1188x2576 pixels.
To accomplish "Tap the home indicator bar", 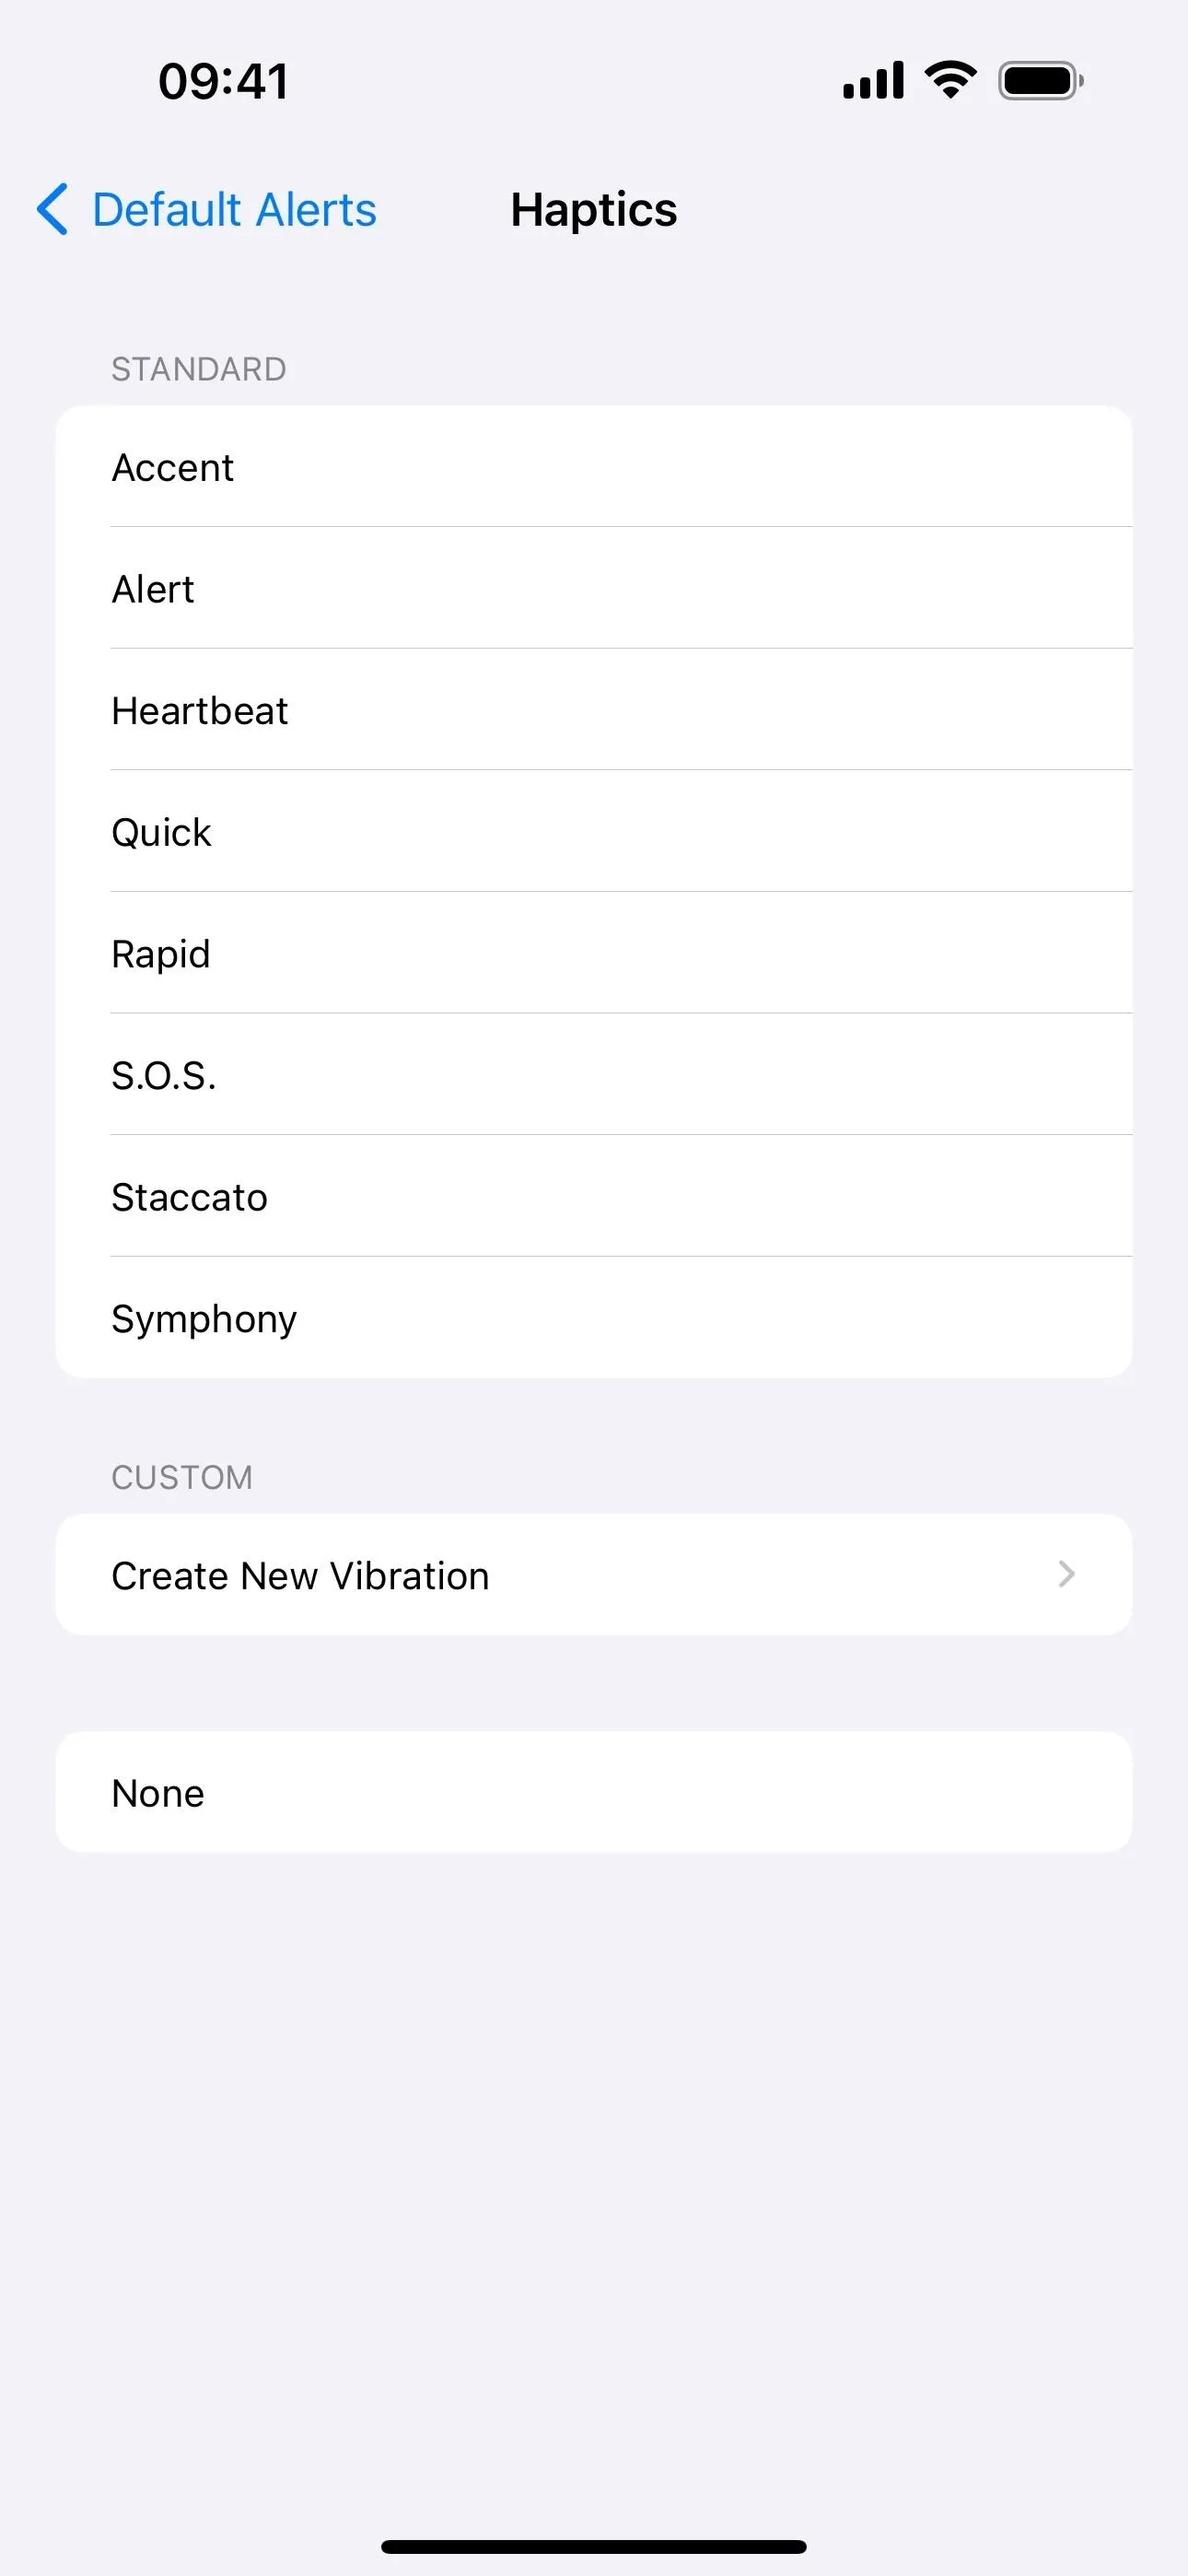I will point(594,2546).
